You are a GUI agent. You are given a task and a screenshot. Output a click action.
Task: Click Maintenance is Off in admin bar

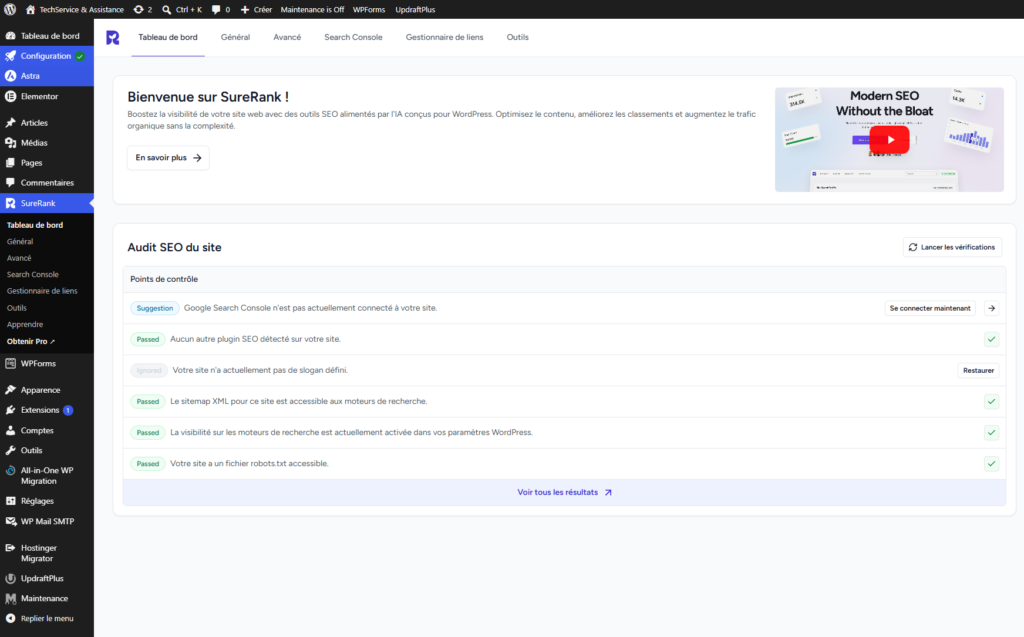click(x=312, y=9)
